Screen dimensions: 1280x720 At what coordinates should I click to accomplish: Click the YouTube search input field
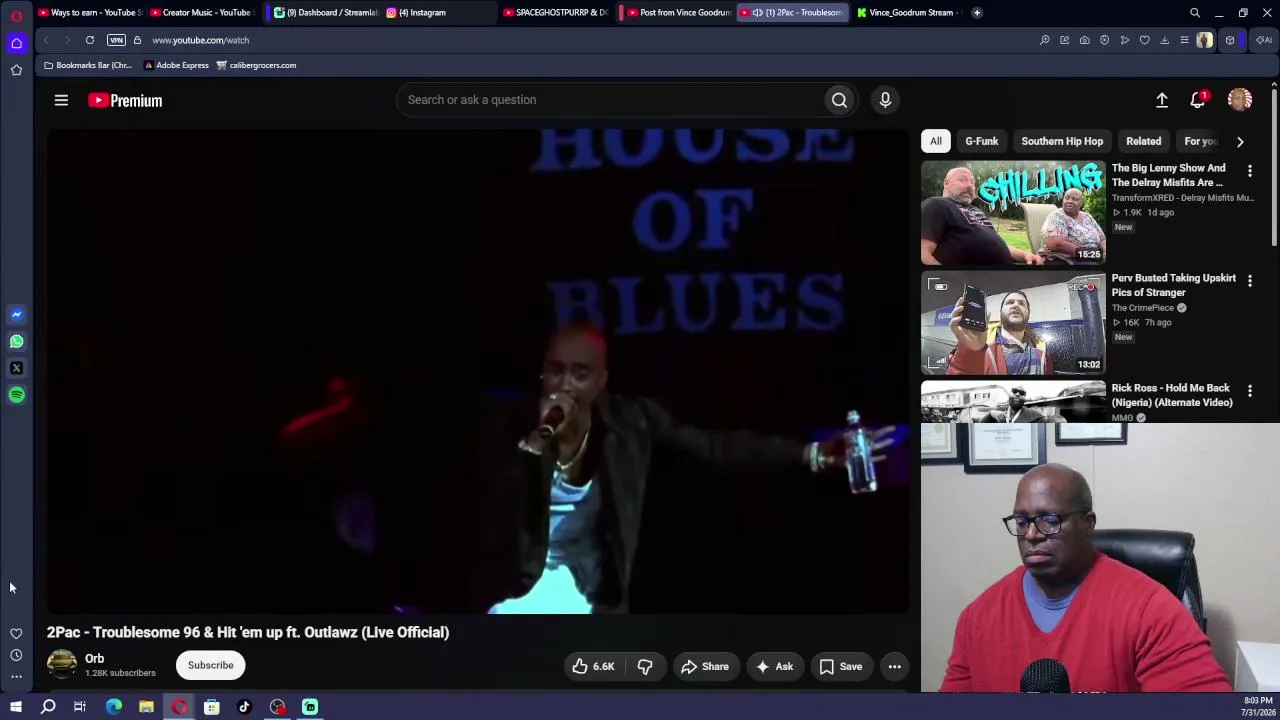click(610, 100)
